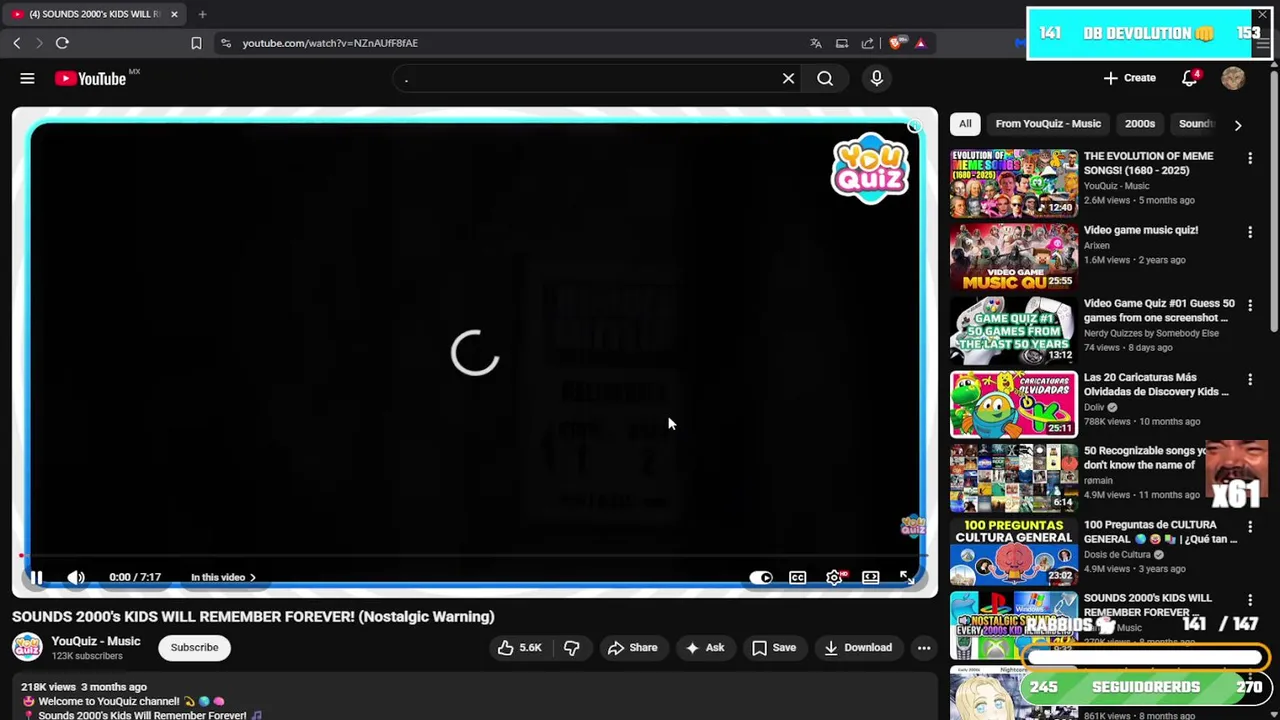
Task: Click the magnifier search button
Action: 825,78
